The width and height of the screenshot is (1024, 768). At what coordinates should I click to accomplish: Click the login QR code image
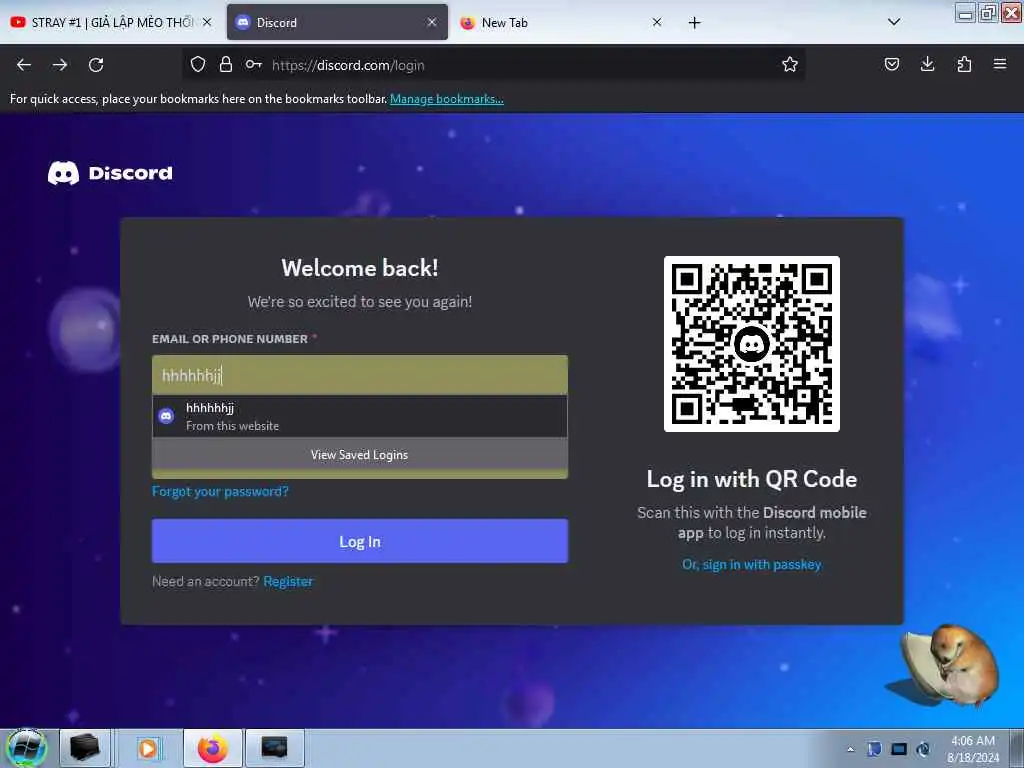[x=752, y=344]
